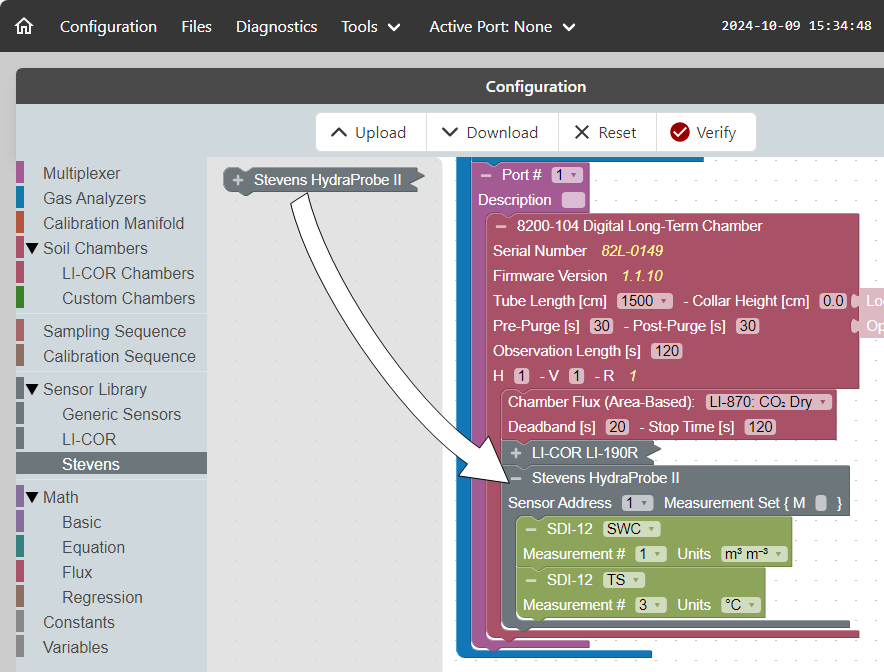Collapse the Stevens HydraProbe II workspace block

pos(516,478)
